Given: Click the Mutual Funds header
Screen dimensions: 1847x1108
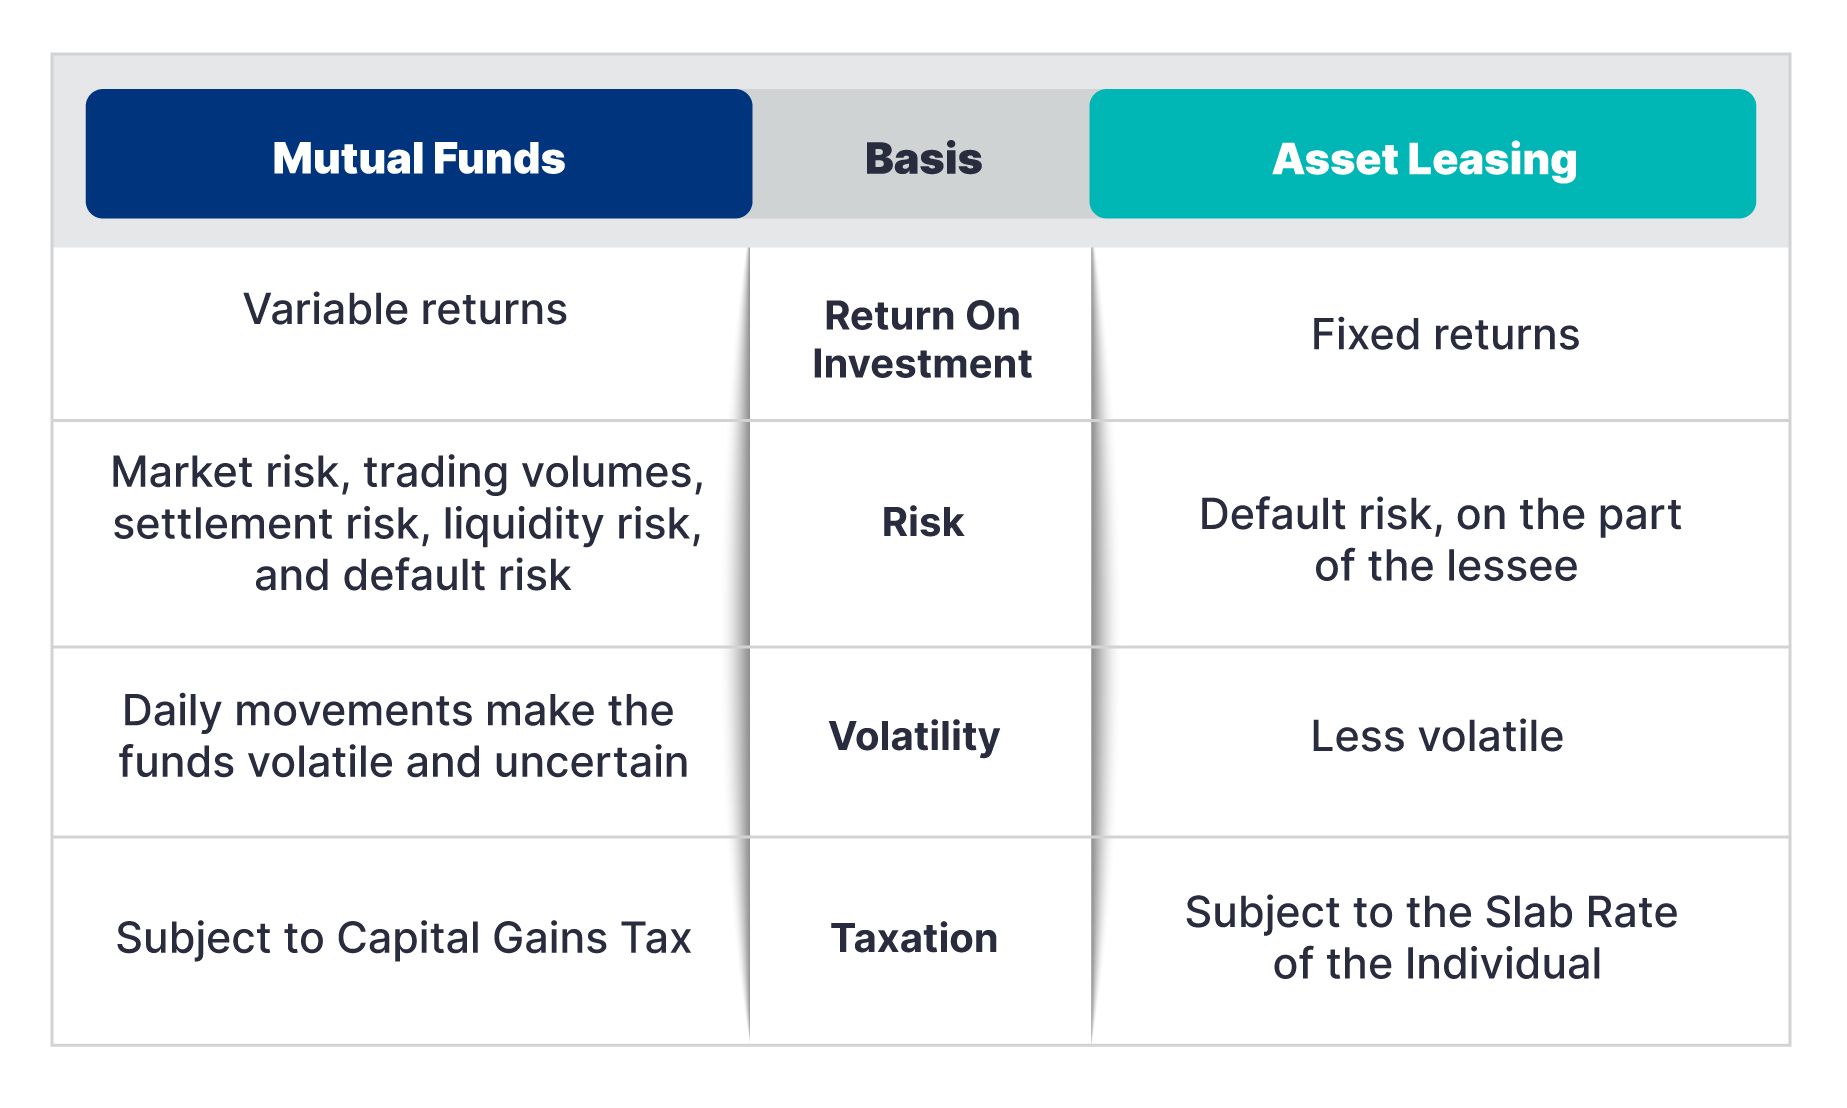Looking at the screenshot, I should click(x=419, y=154).
